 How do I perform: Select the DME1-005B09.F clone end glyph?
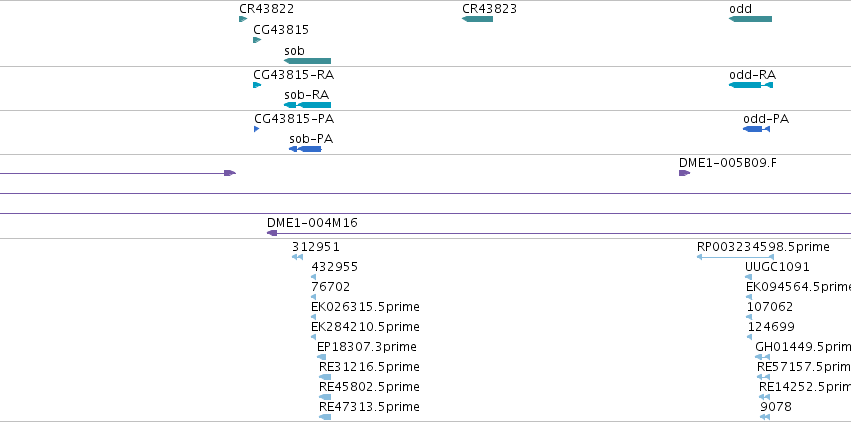tap(684, 173)
